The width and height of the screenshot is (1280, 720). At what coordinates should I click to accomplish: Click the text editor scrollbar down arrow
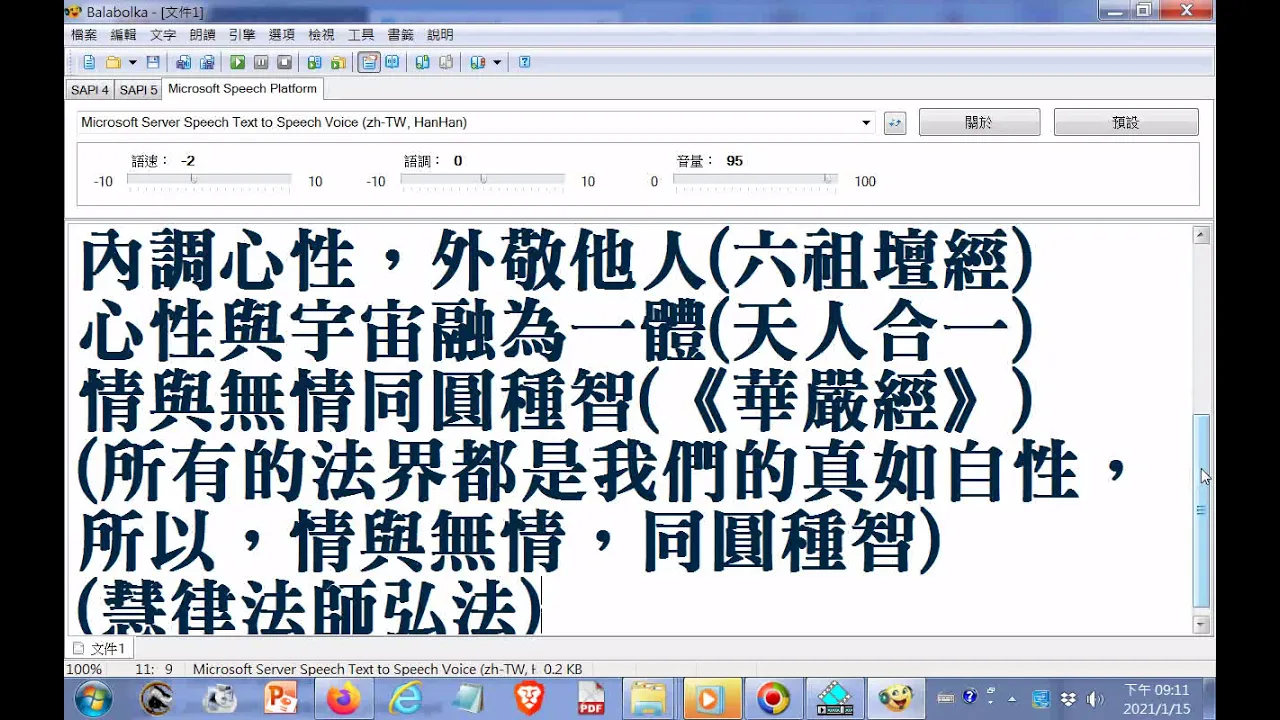[x=1201, y=625]
